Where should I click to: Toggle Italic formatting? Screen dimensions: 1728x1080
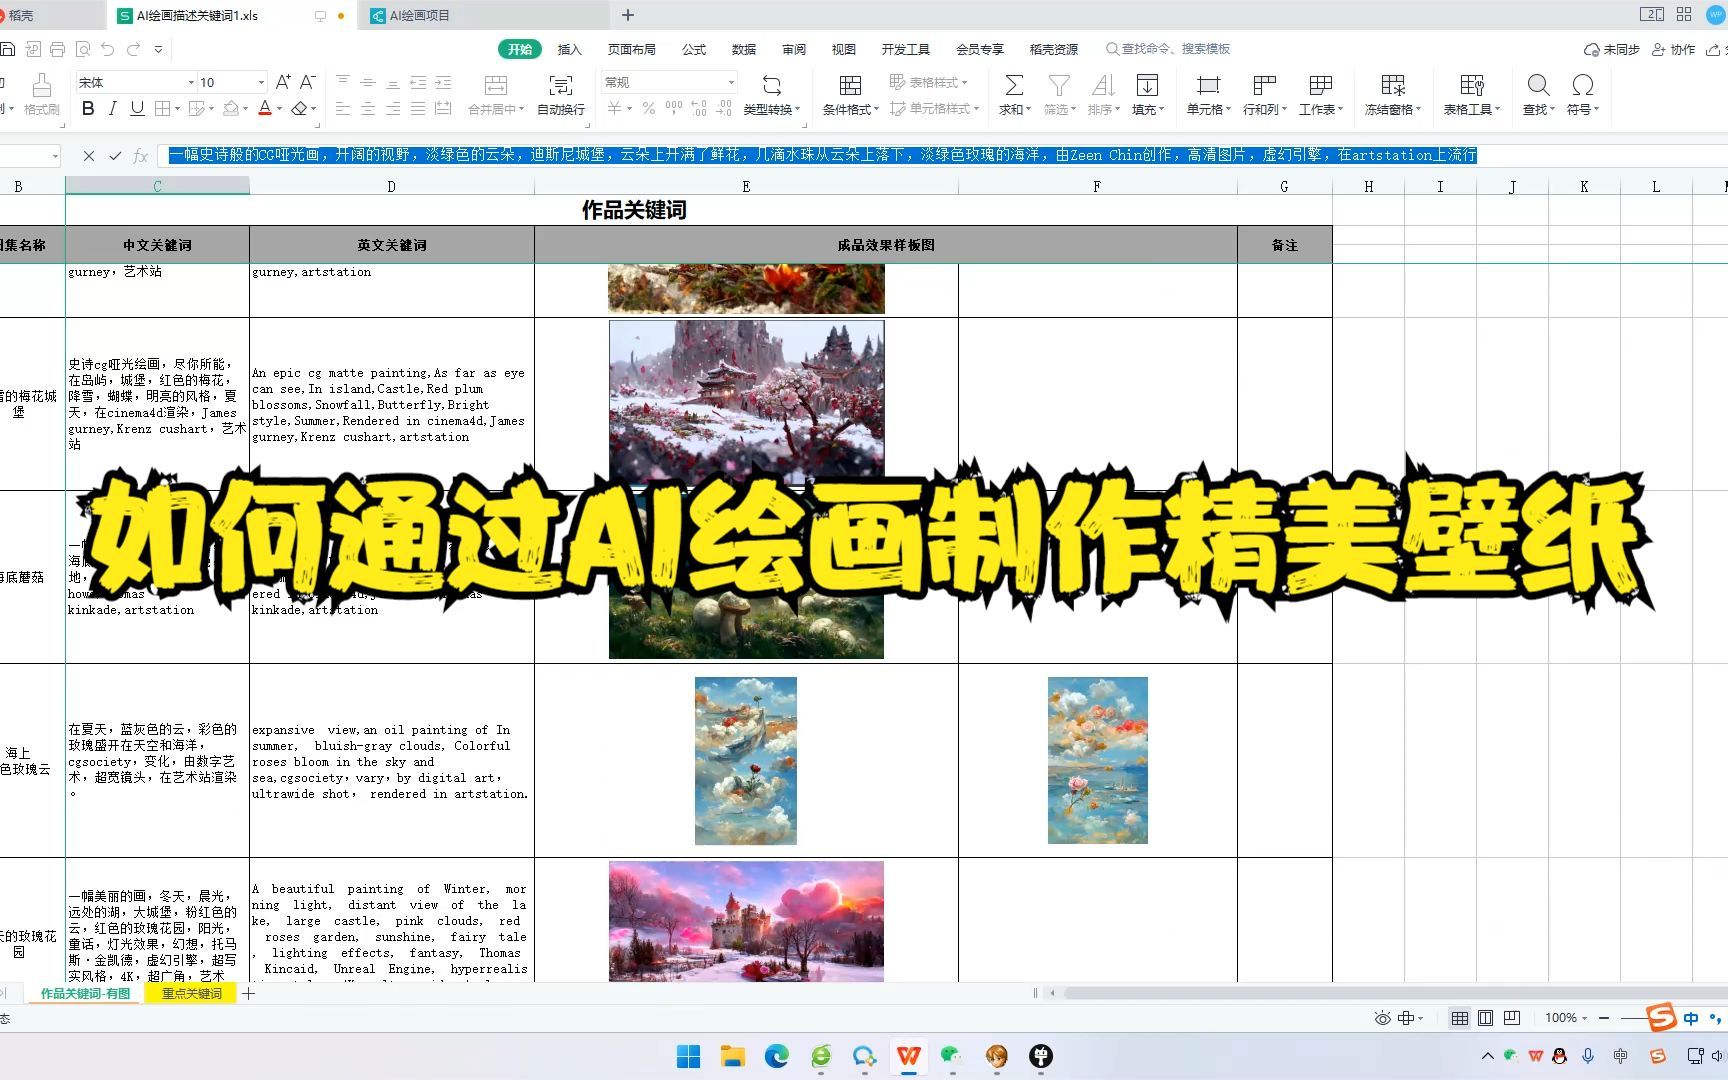(x=112, y=108)
